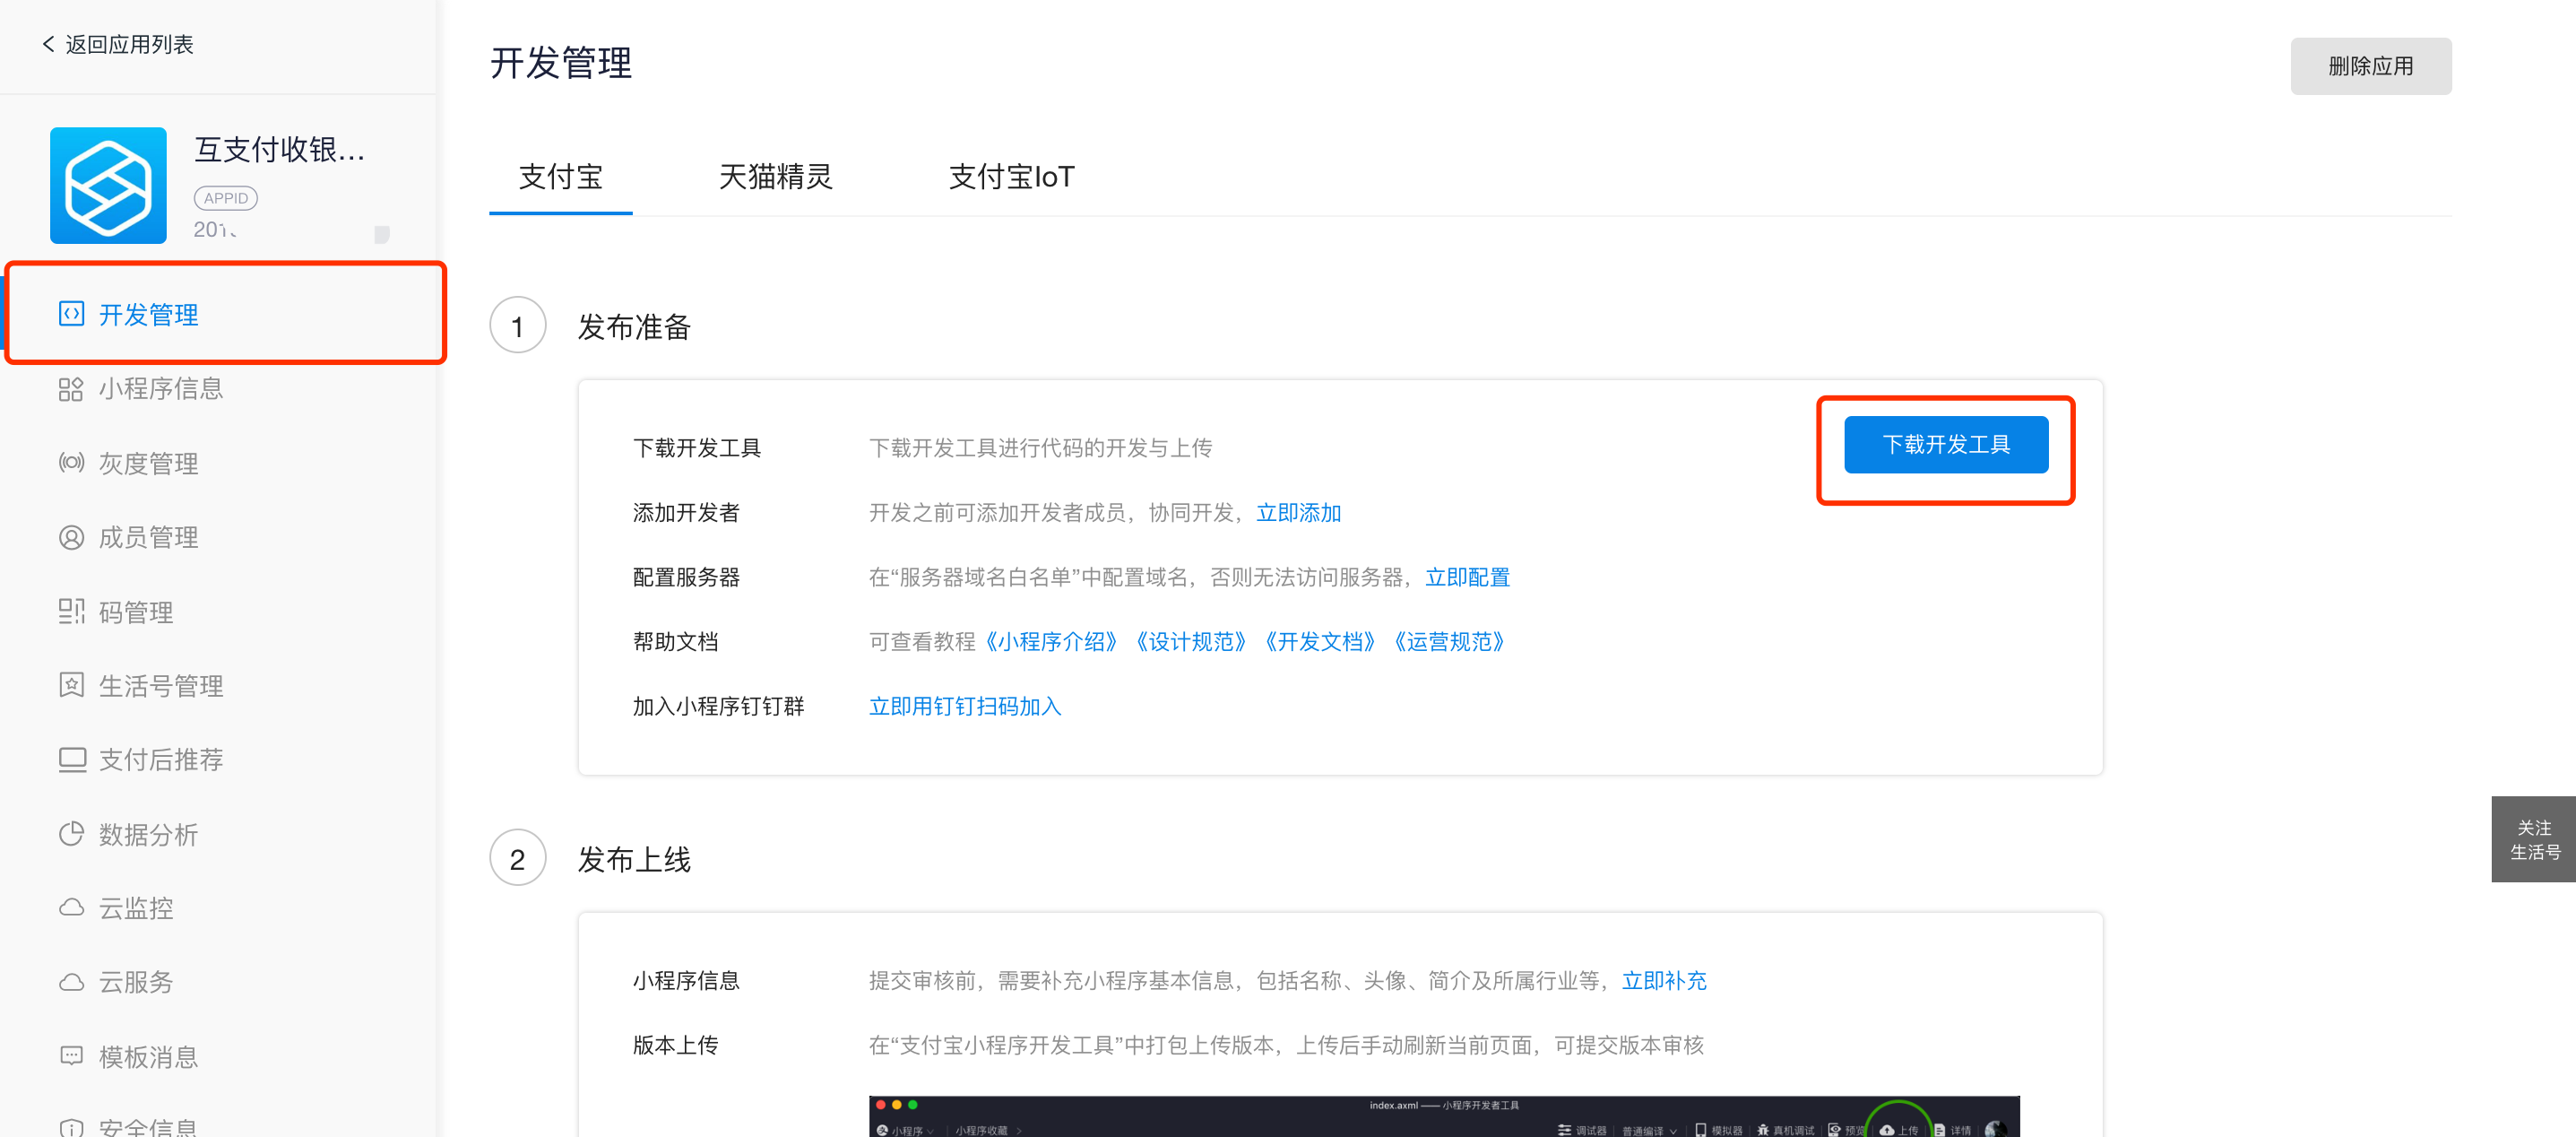This screenshot has width=2576, height=1137.
Task: Click the 灰度管理 broadcast icon
Action: coord(71,463)
